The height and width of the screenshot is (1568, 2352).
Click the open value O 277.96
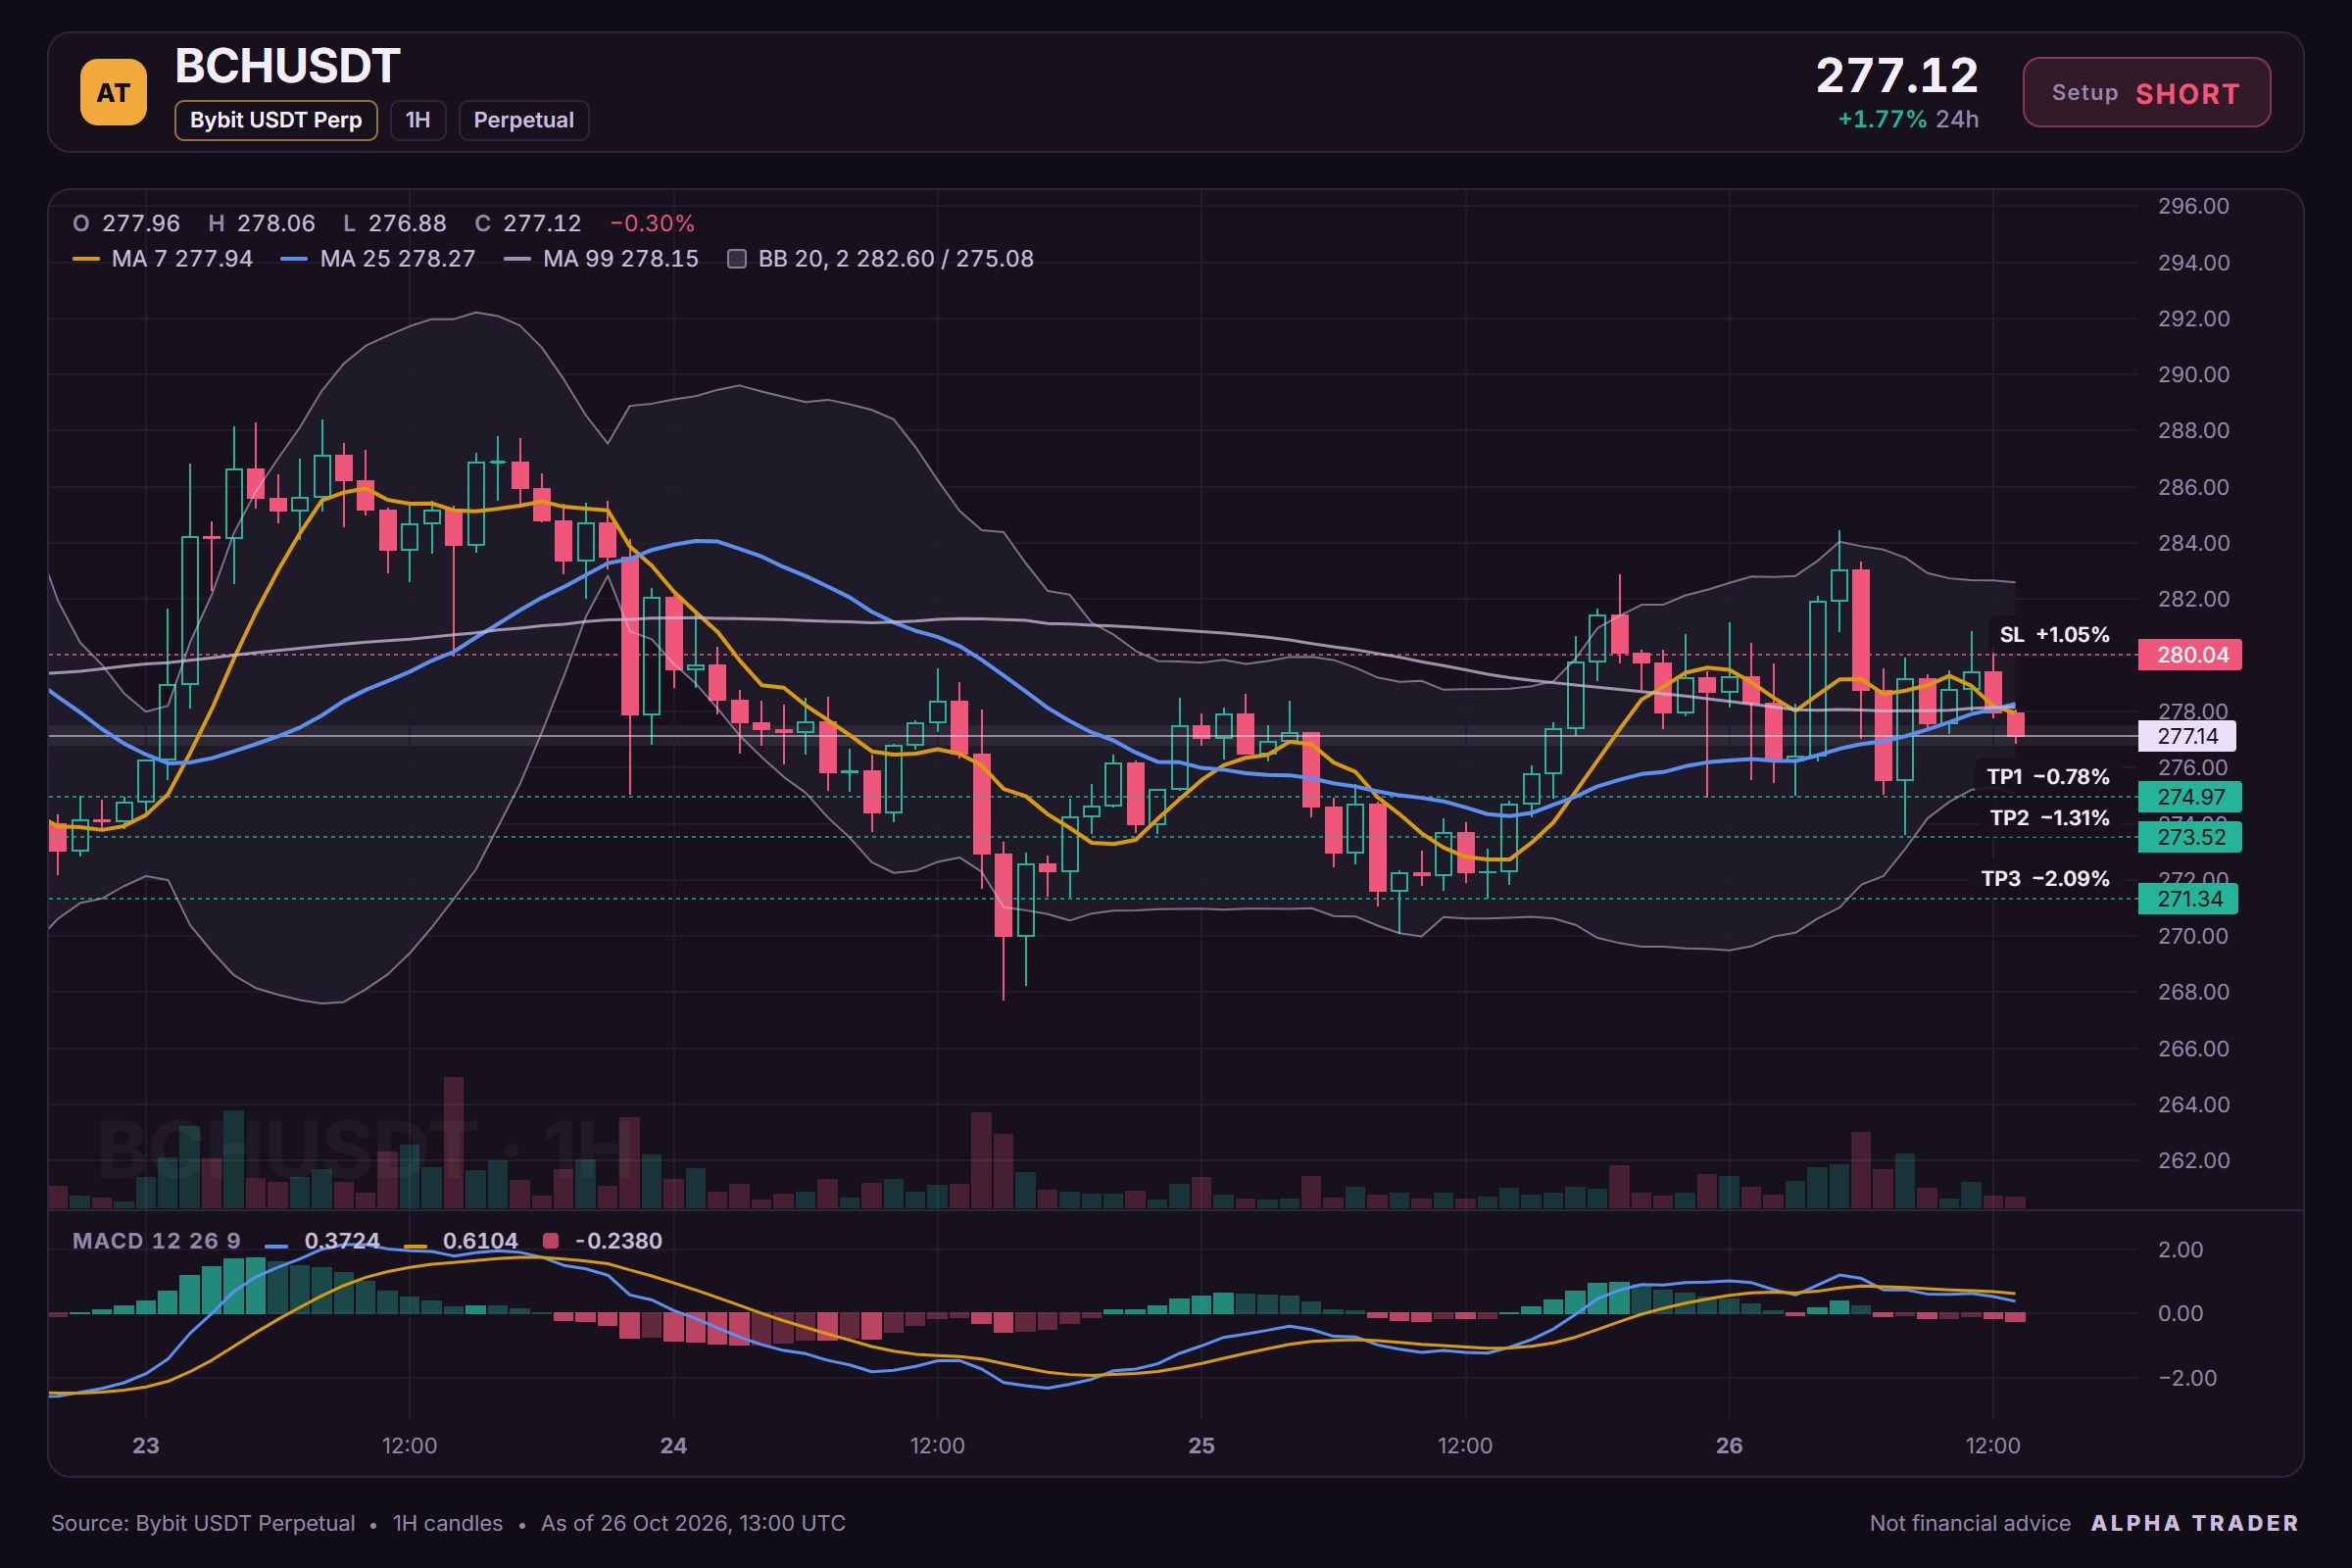[126, 223]
